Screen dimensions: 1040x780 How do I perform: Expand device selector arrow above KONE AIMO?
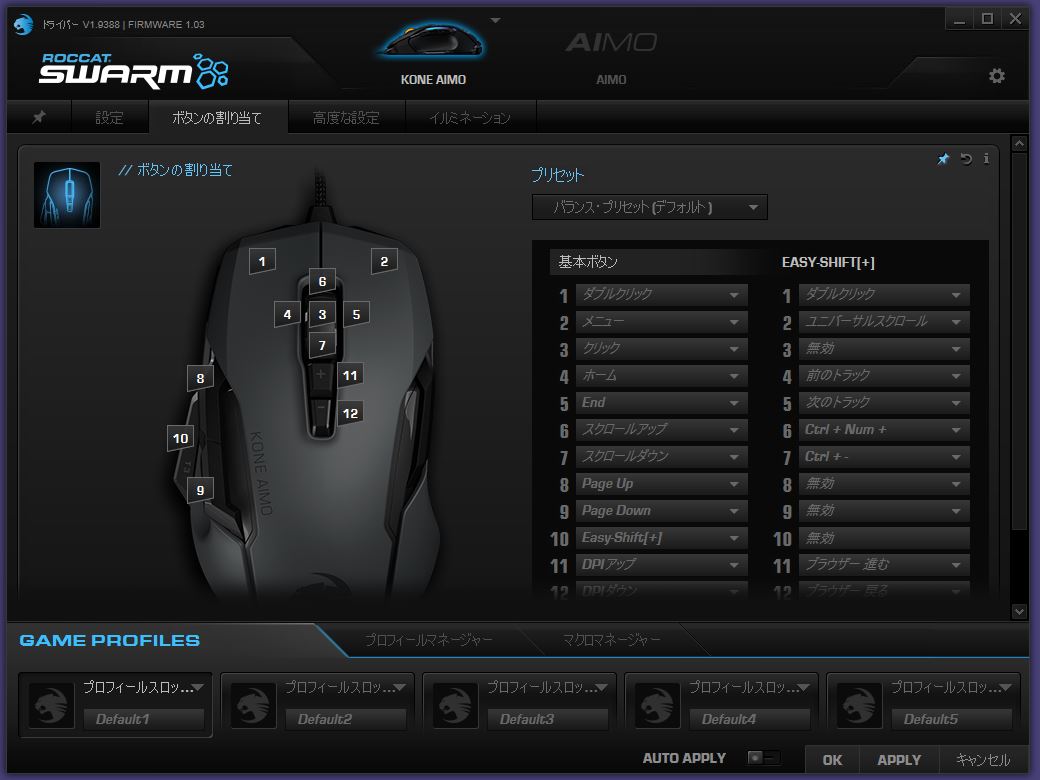coord(495,21)
